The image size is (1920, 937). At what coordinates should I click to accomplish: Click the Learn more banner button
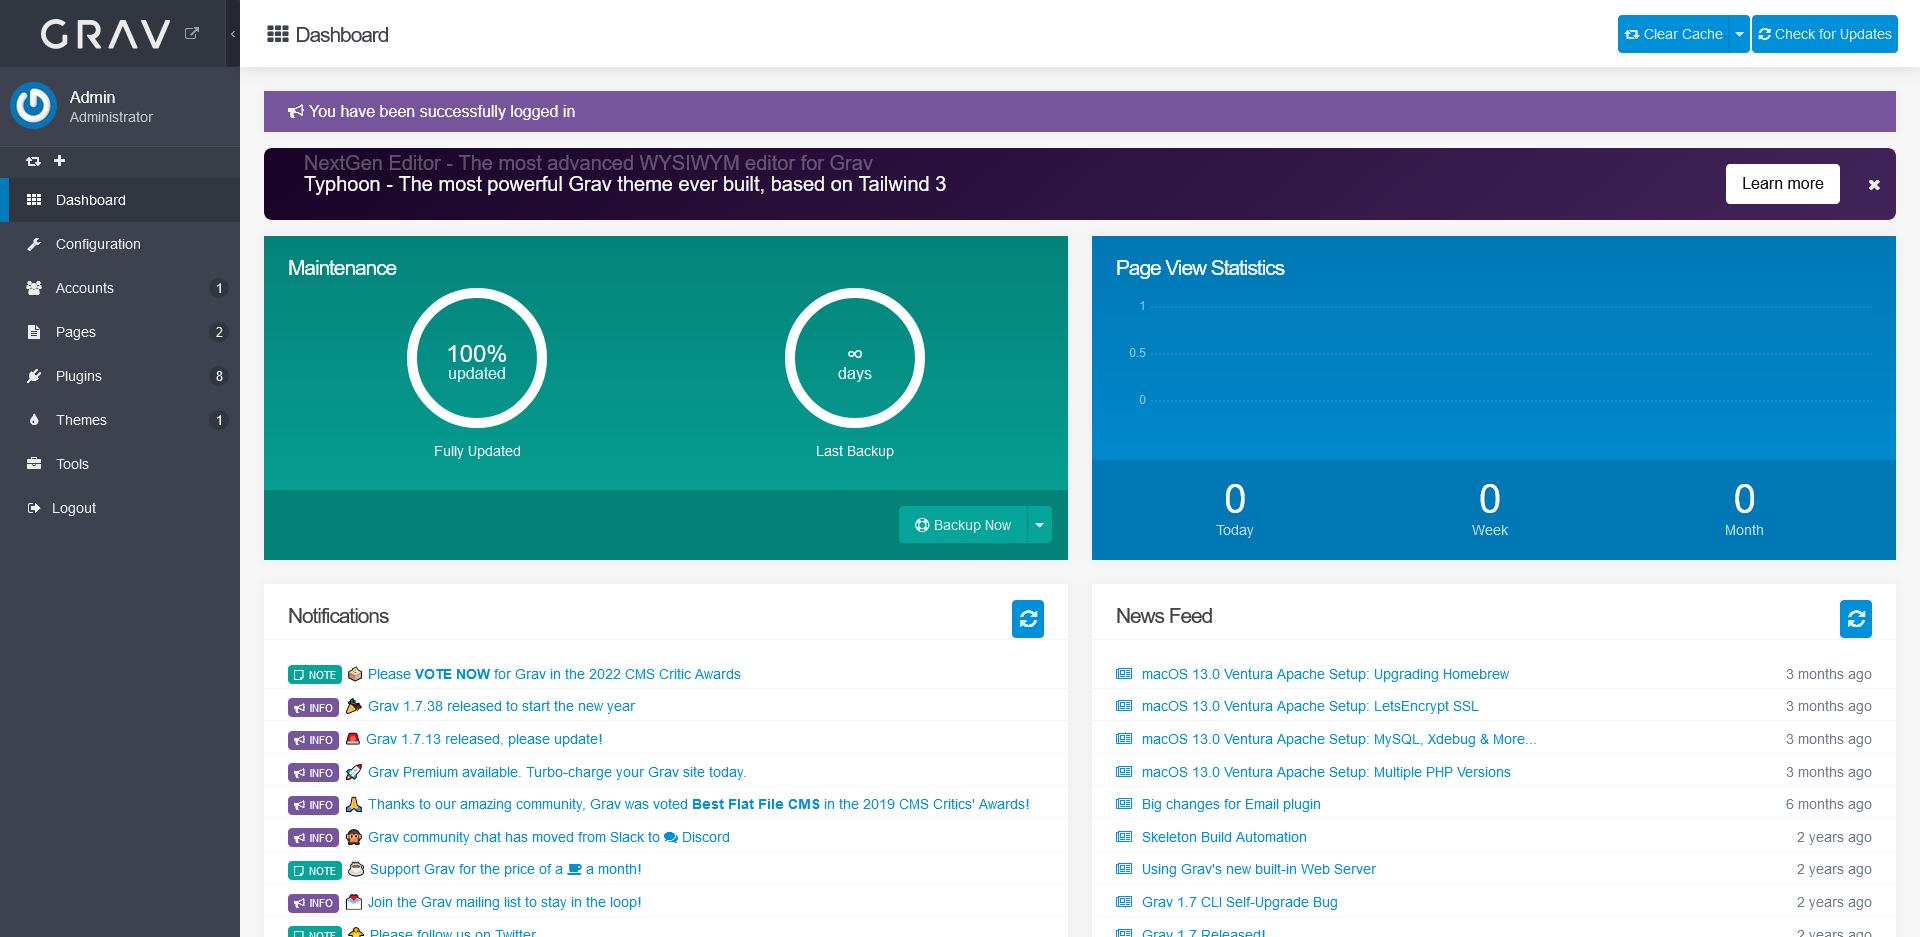pyautogui.click(x=1782, y=184)
